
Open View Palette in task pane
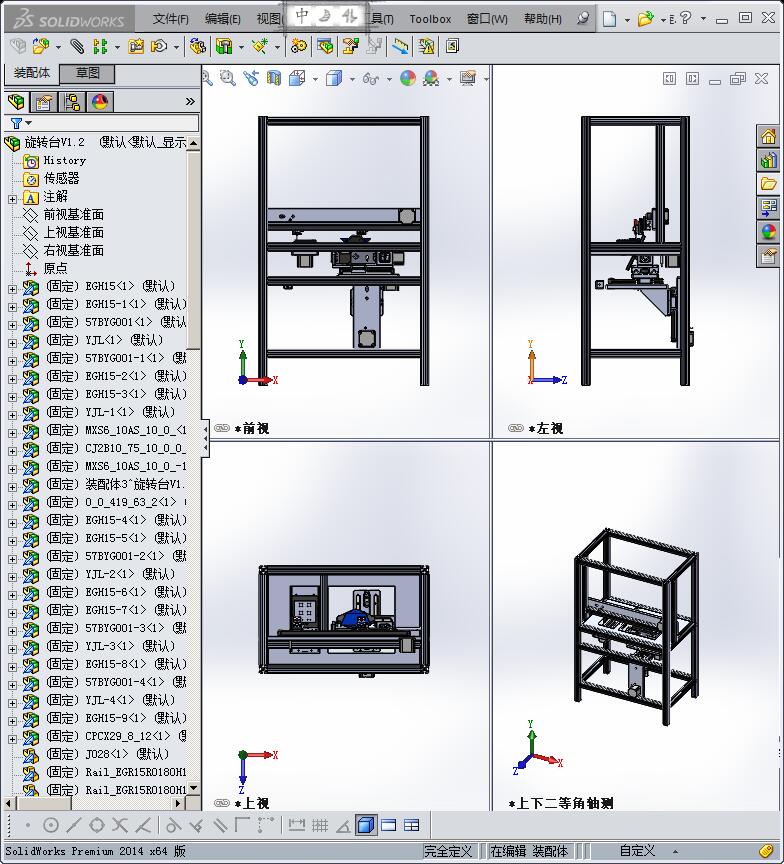(x=768, y=207)
